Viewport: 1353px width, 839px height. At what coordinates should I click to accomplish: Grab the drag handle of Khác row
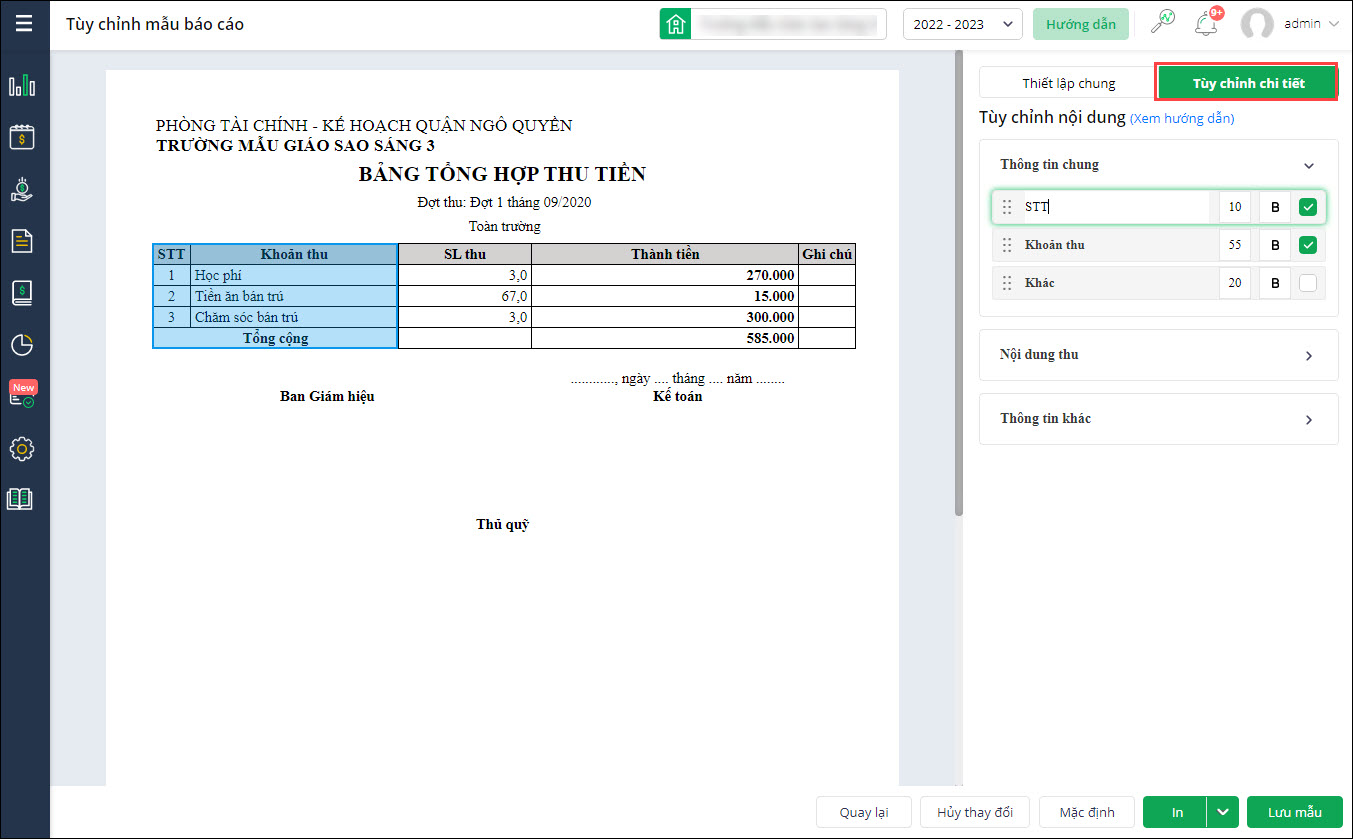pyautogui.click(x=1007, y=283)
